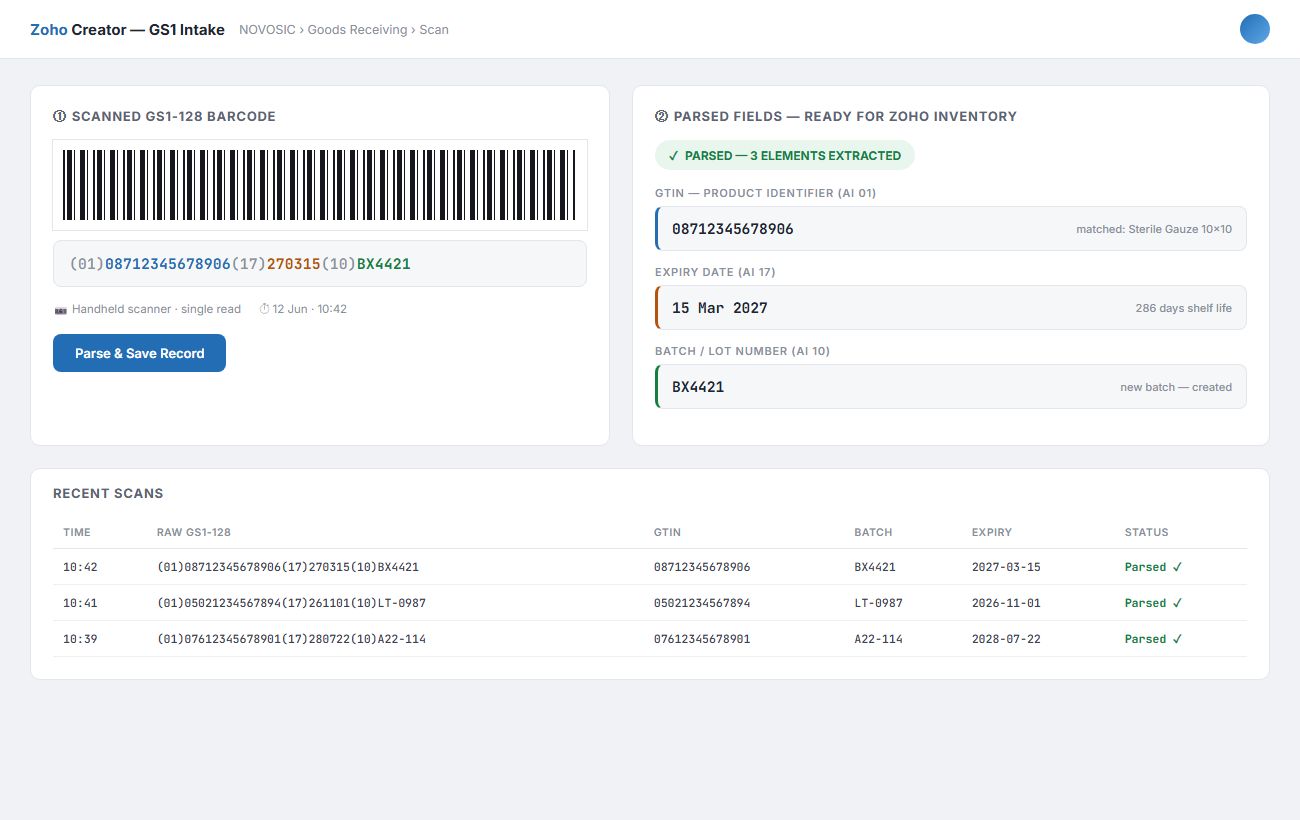Click the RAW GS1-128 column header
Screen dimensions: 1300x820
click(194, 532)
